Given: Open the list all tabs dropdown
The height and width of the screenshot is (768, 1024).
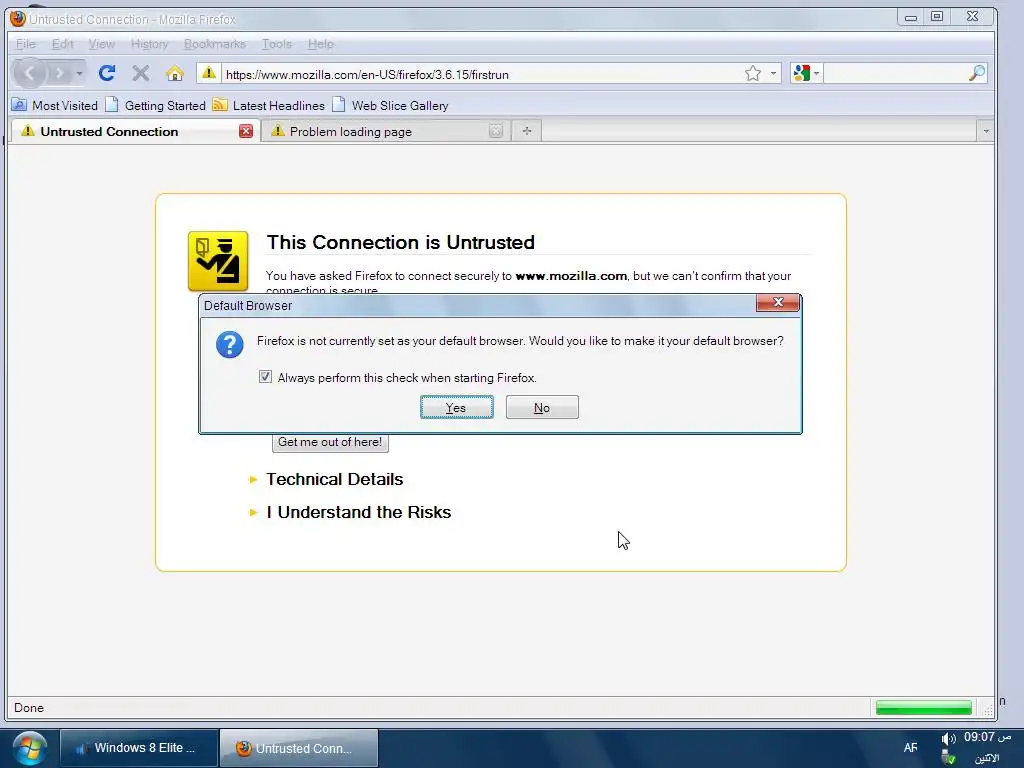Looking at the screenshot, I should pyautogui.click(x=985, y=131).
